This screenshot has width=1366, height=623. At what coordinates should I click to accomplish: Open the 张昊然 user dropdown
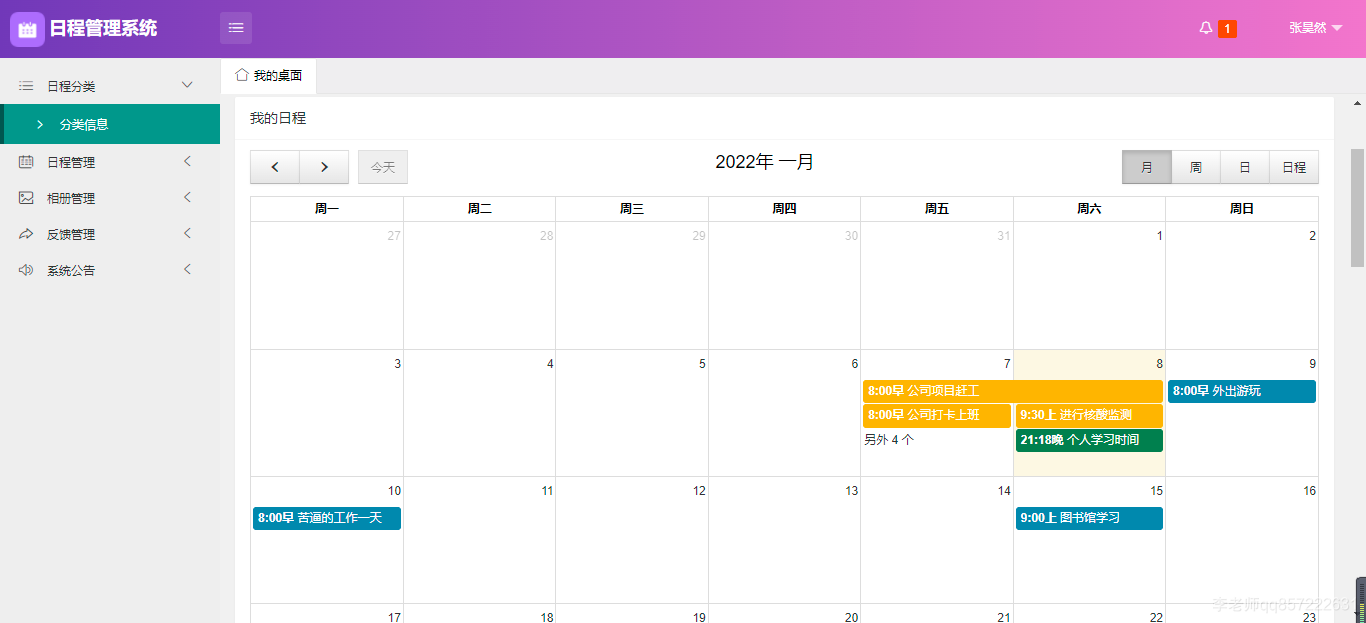coord(1315,28)
